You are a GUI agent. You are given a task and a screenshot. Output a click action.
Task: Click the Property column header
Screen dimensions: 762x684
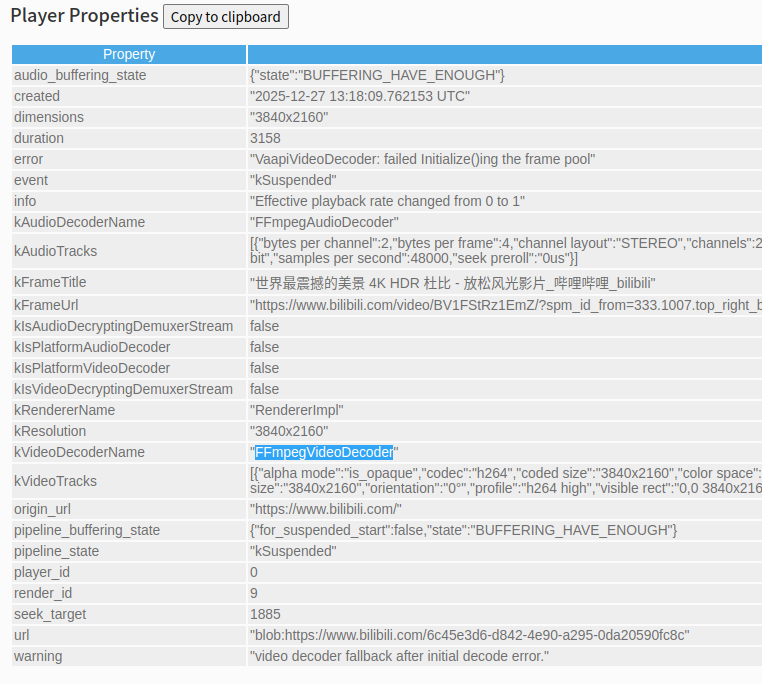pos(129,54)
